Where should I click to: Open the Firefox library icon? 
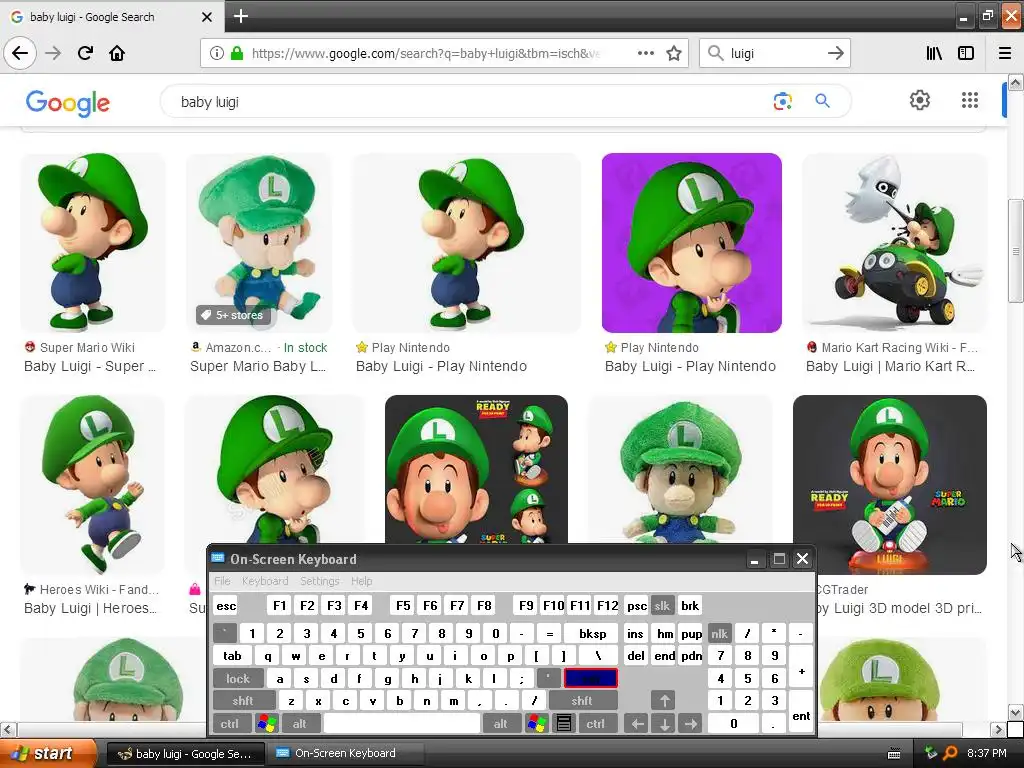934,53
